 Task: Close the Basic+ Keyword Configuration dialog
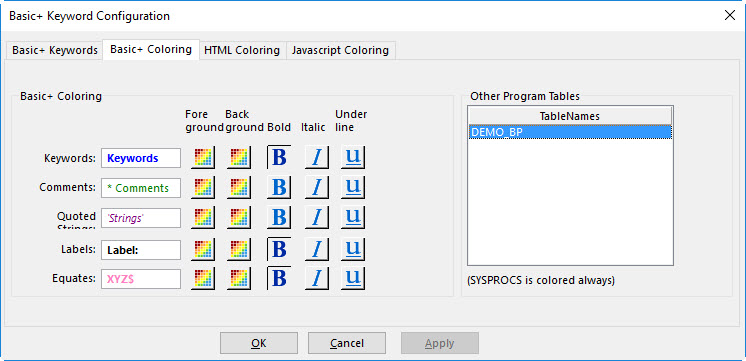click(x=729, y=15)
